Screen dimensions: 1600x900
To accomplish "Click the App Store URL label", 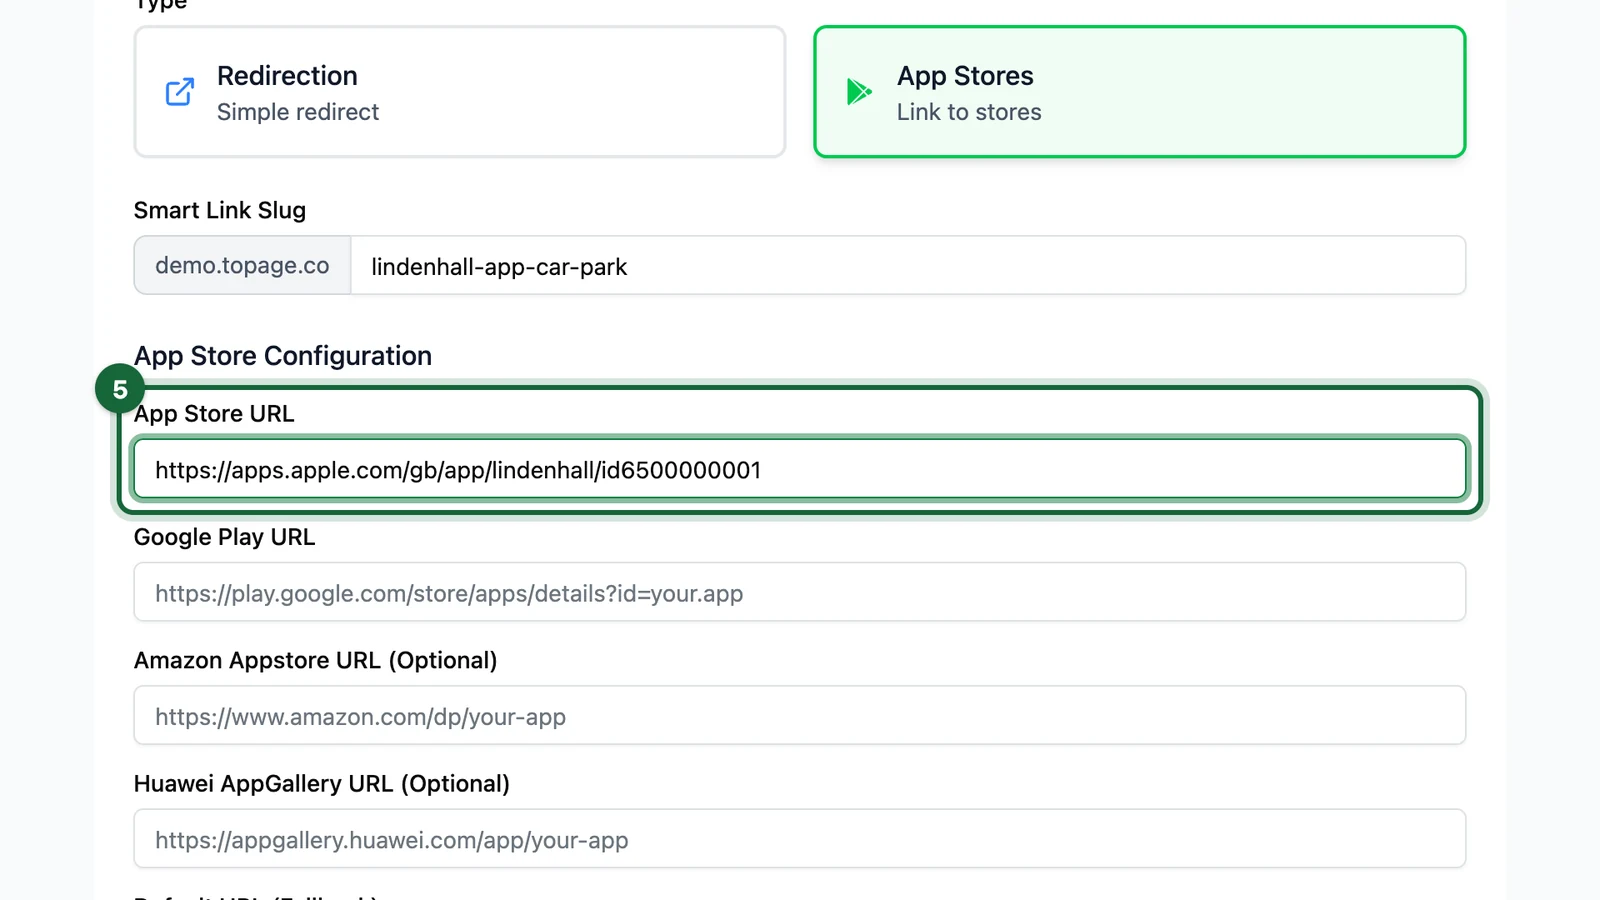I will coord(214,414).
